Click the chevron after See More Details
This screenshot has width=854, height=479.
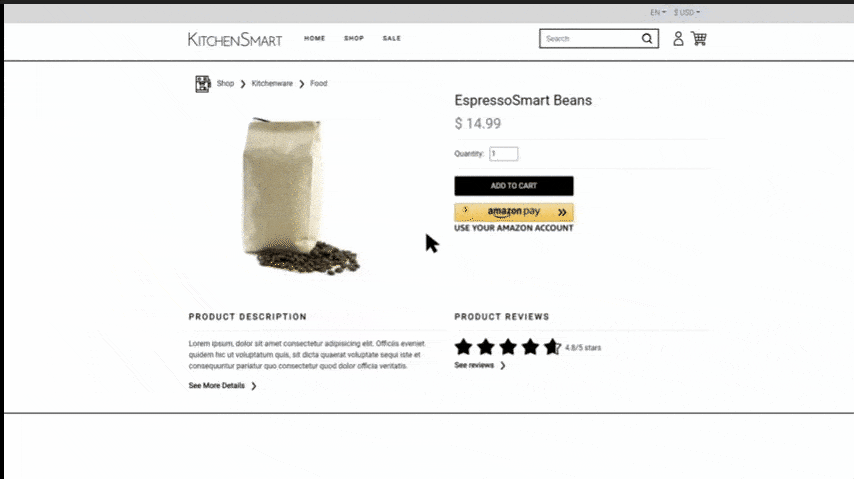tap(254, 386)
